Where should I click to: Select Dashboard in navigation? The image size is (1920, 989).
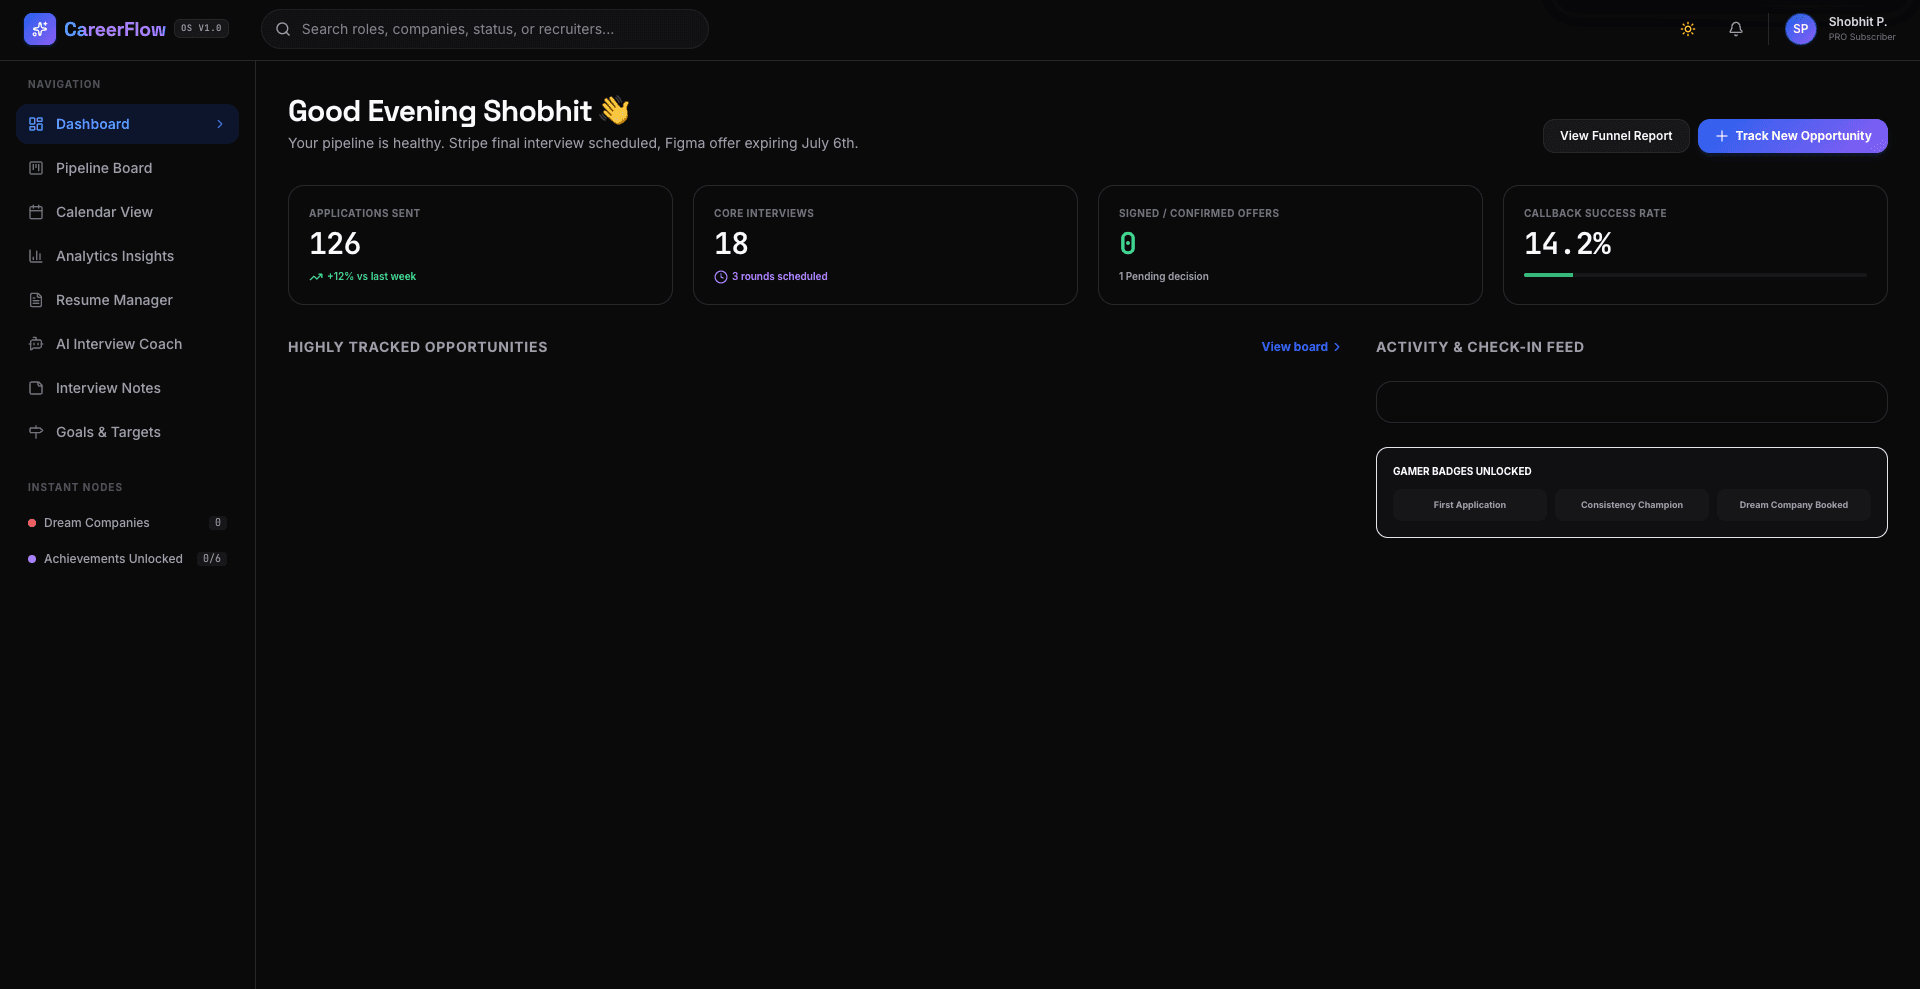pyautogui.click(x=127, y=124)
